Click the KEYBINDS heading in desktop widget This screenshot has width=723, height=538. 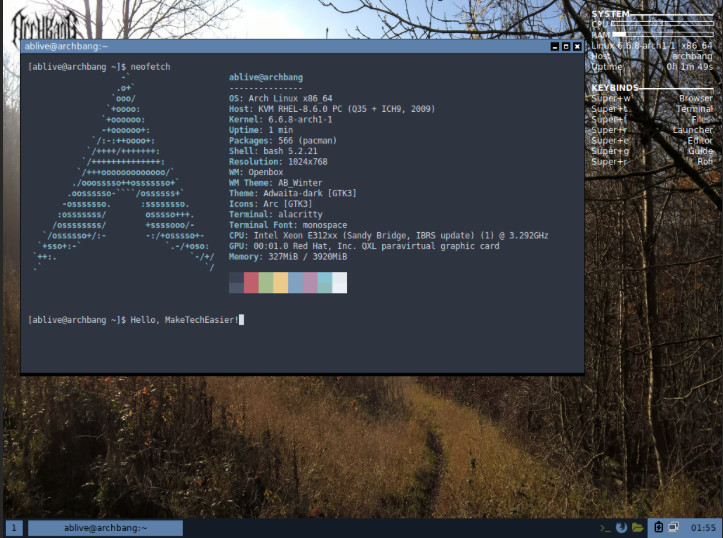tap(615, 88)
